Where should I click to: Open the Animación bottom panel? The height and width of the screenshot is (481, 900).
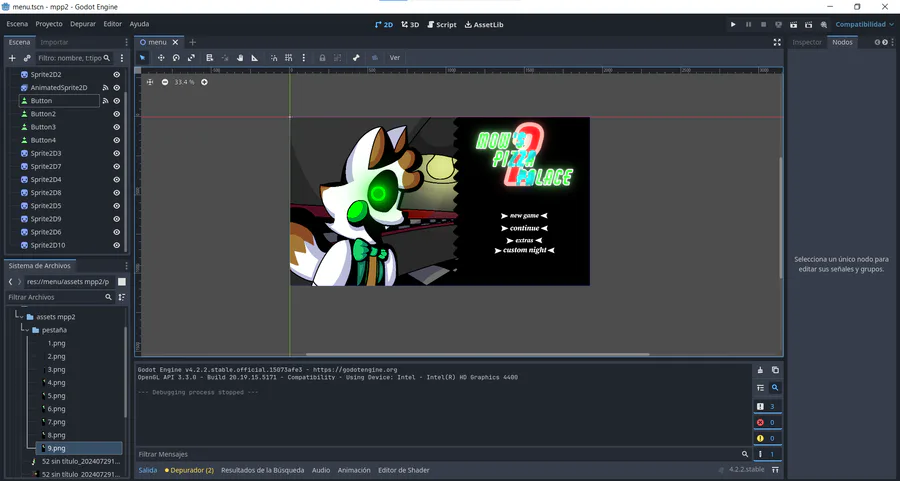(354, 470)
